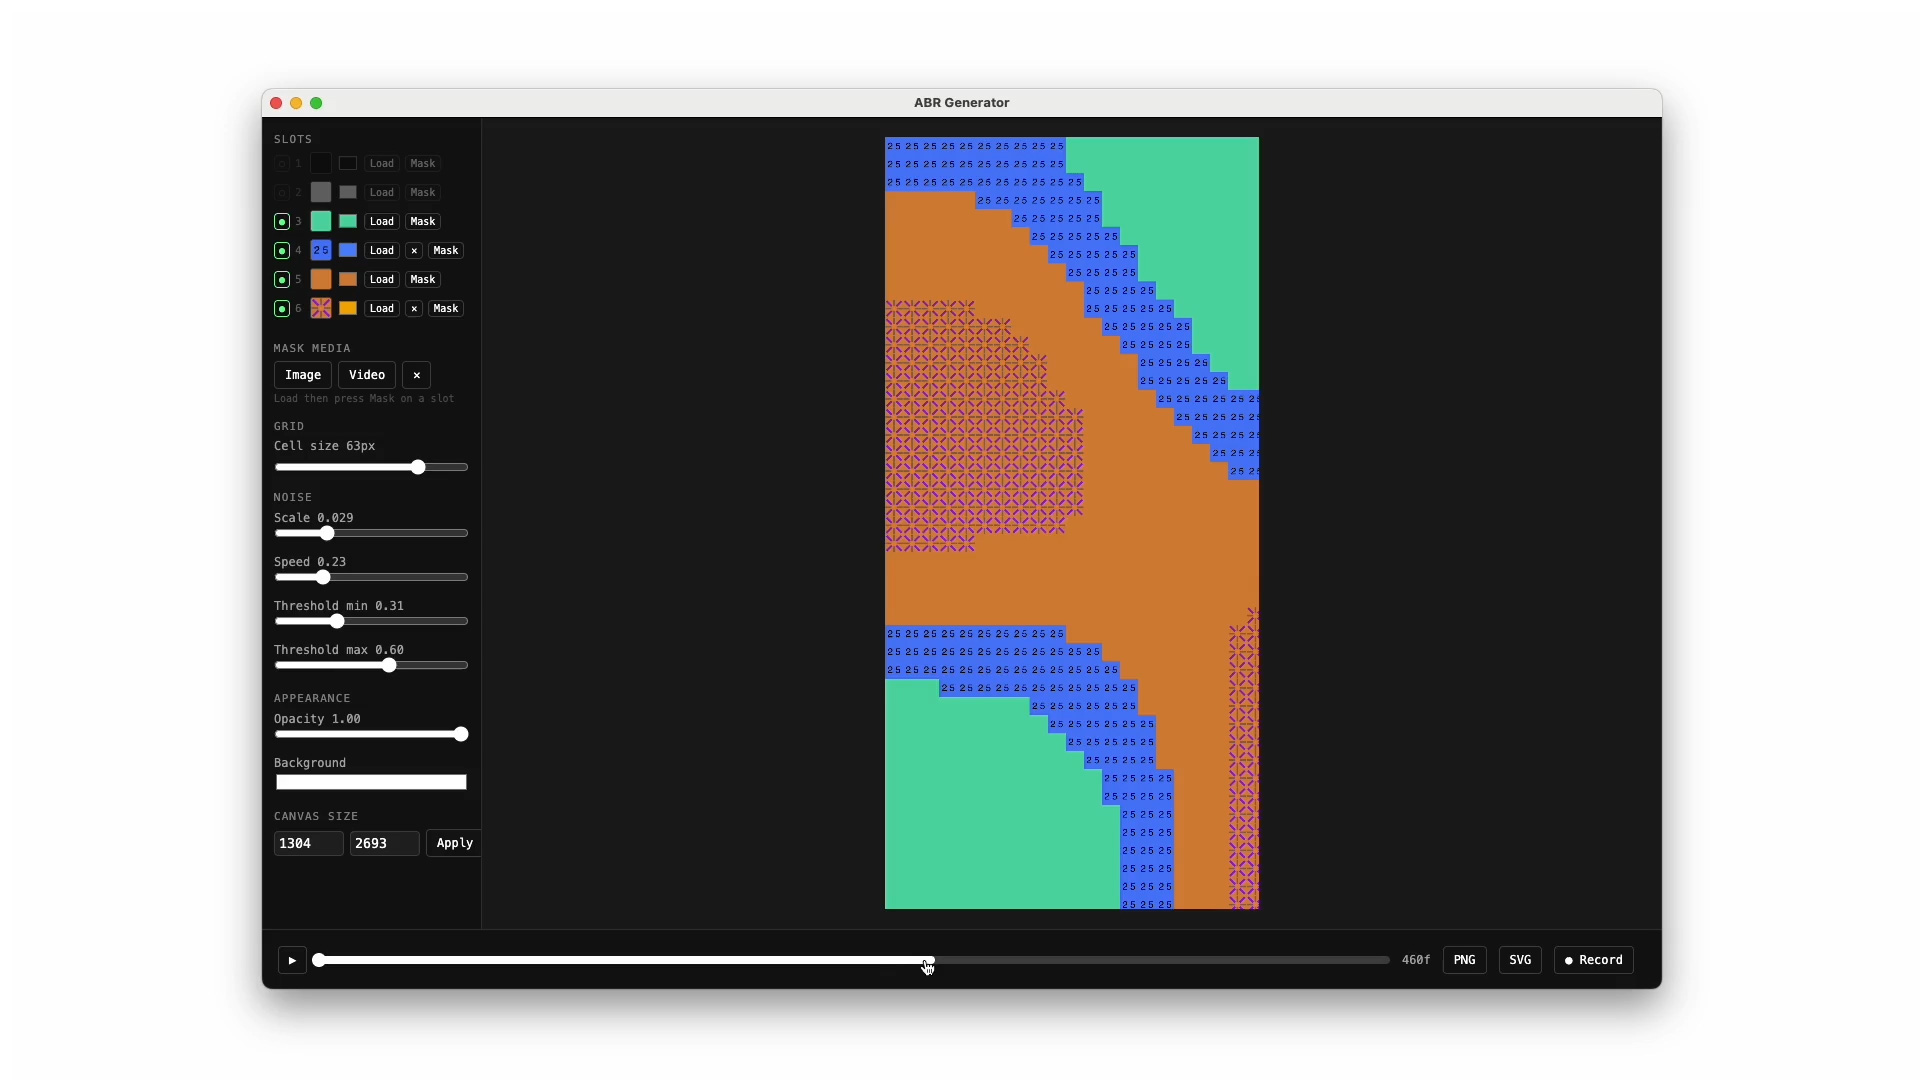Adjust the Threshold max slider
The height and width of the screenshot is (1080, 1920).
pyautogui.click(x=371, y=665)
